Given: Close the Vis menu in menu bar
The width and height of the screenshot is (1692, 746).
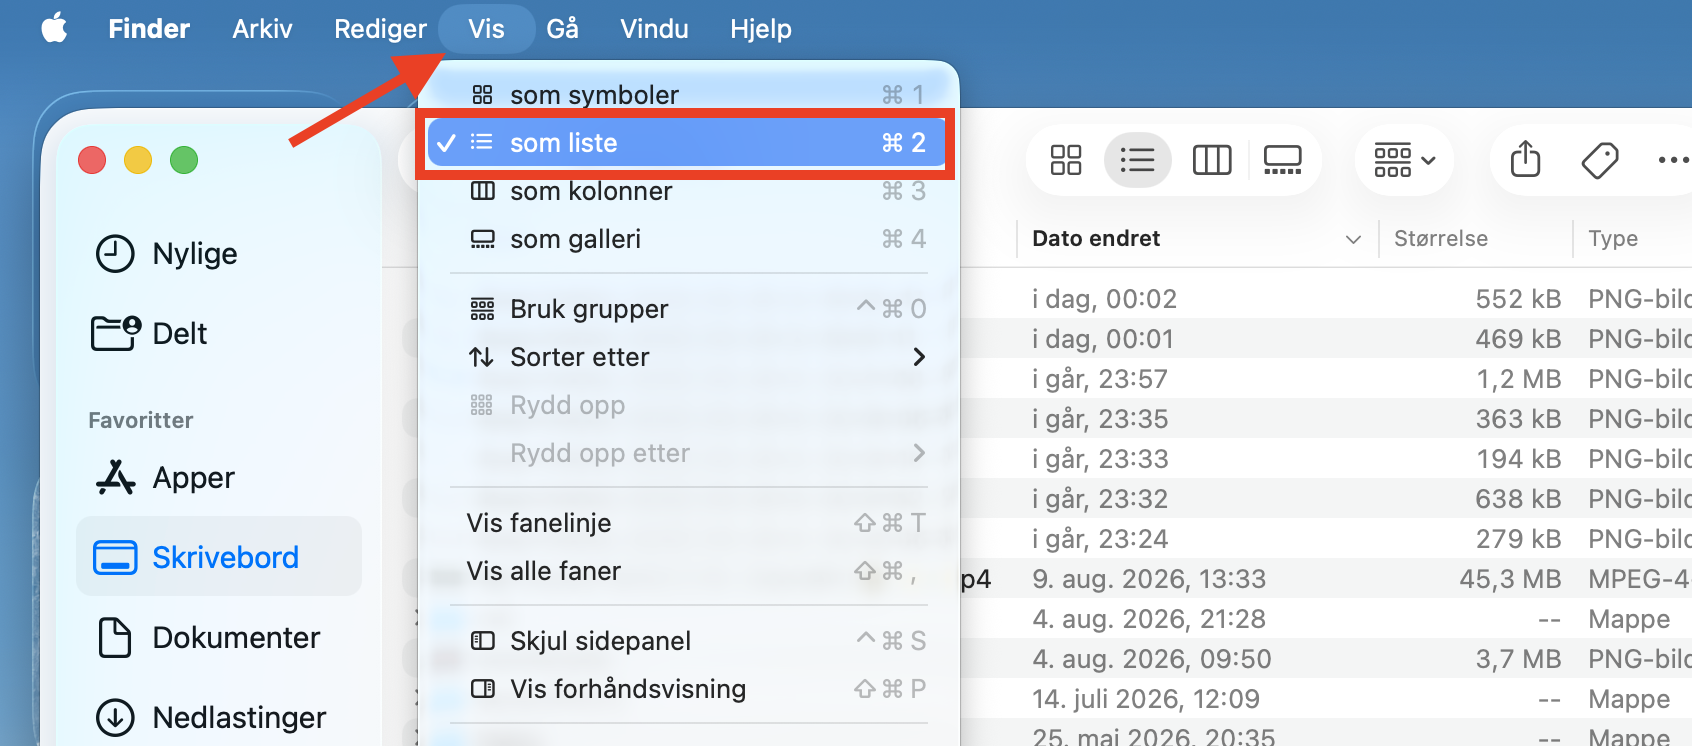Looking at the screenshot, I should tap(486, 28).
